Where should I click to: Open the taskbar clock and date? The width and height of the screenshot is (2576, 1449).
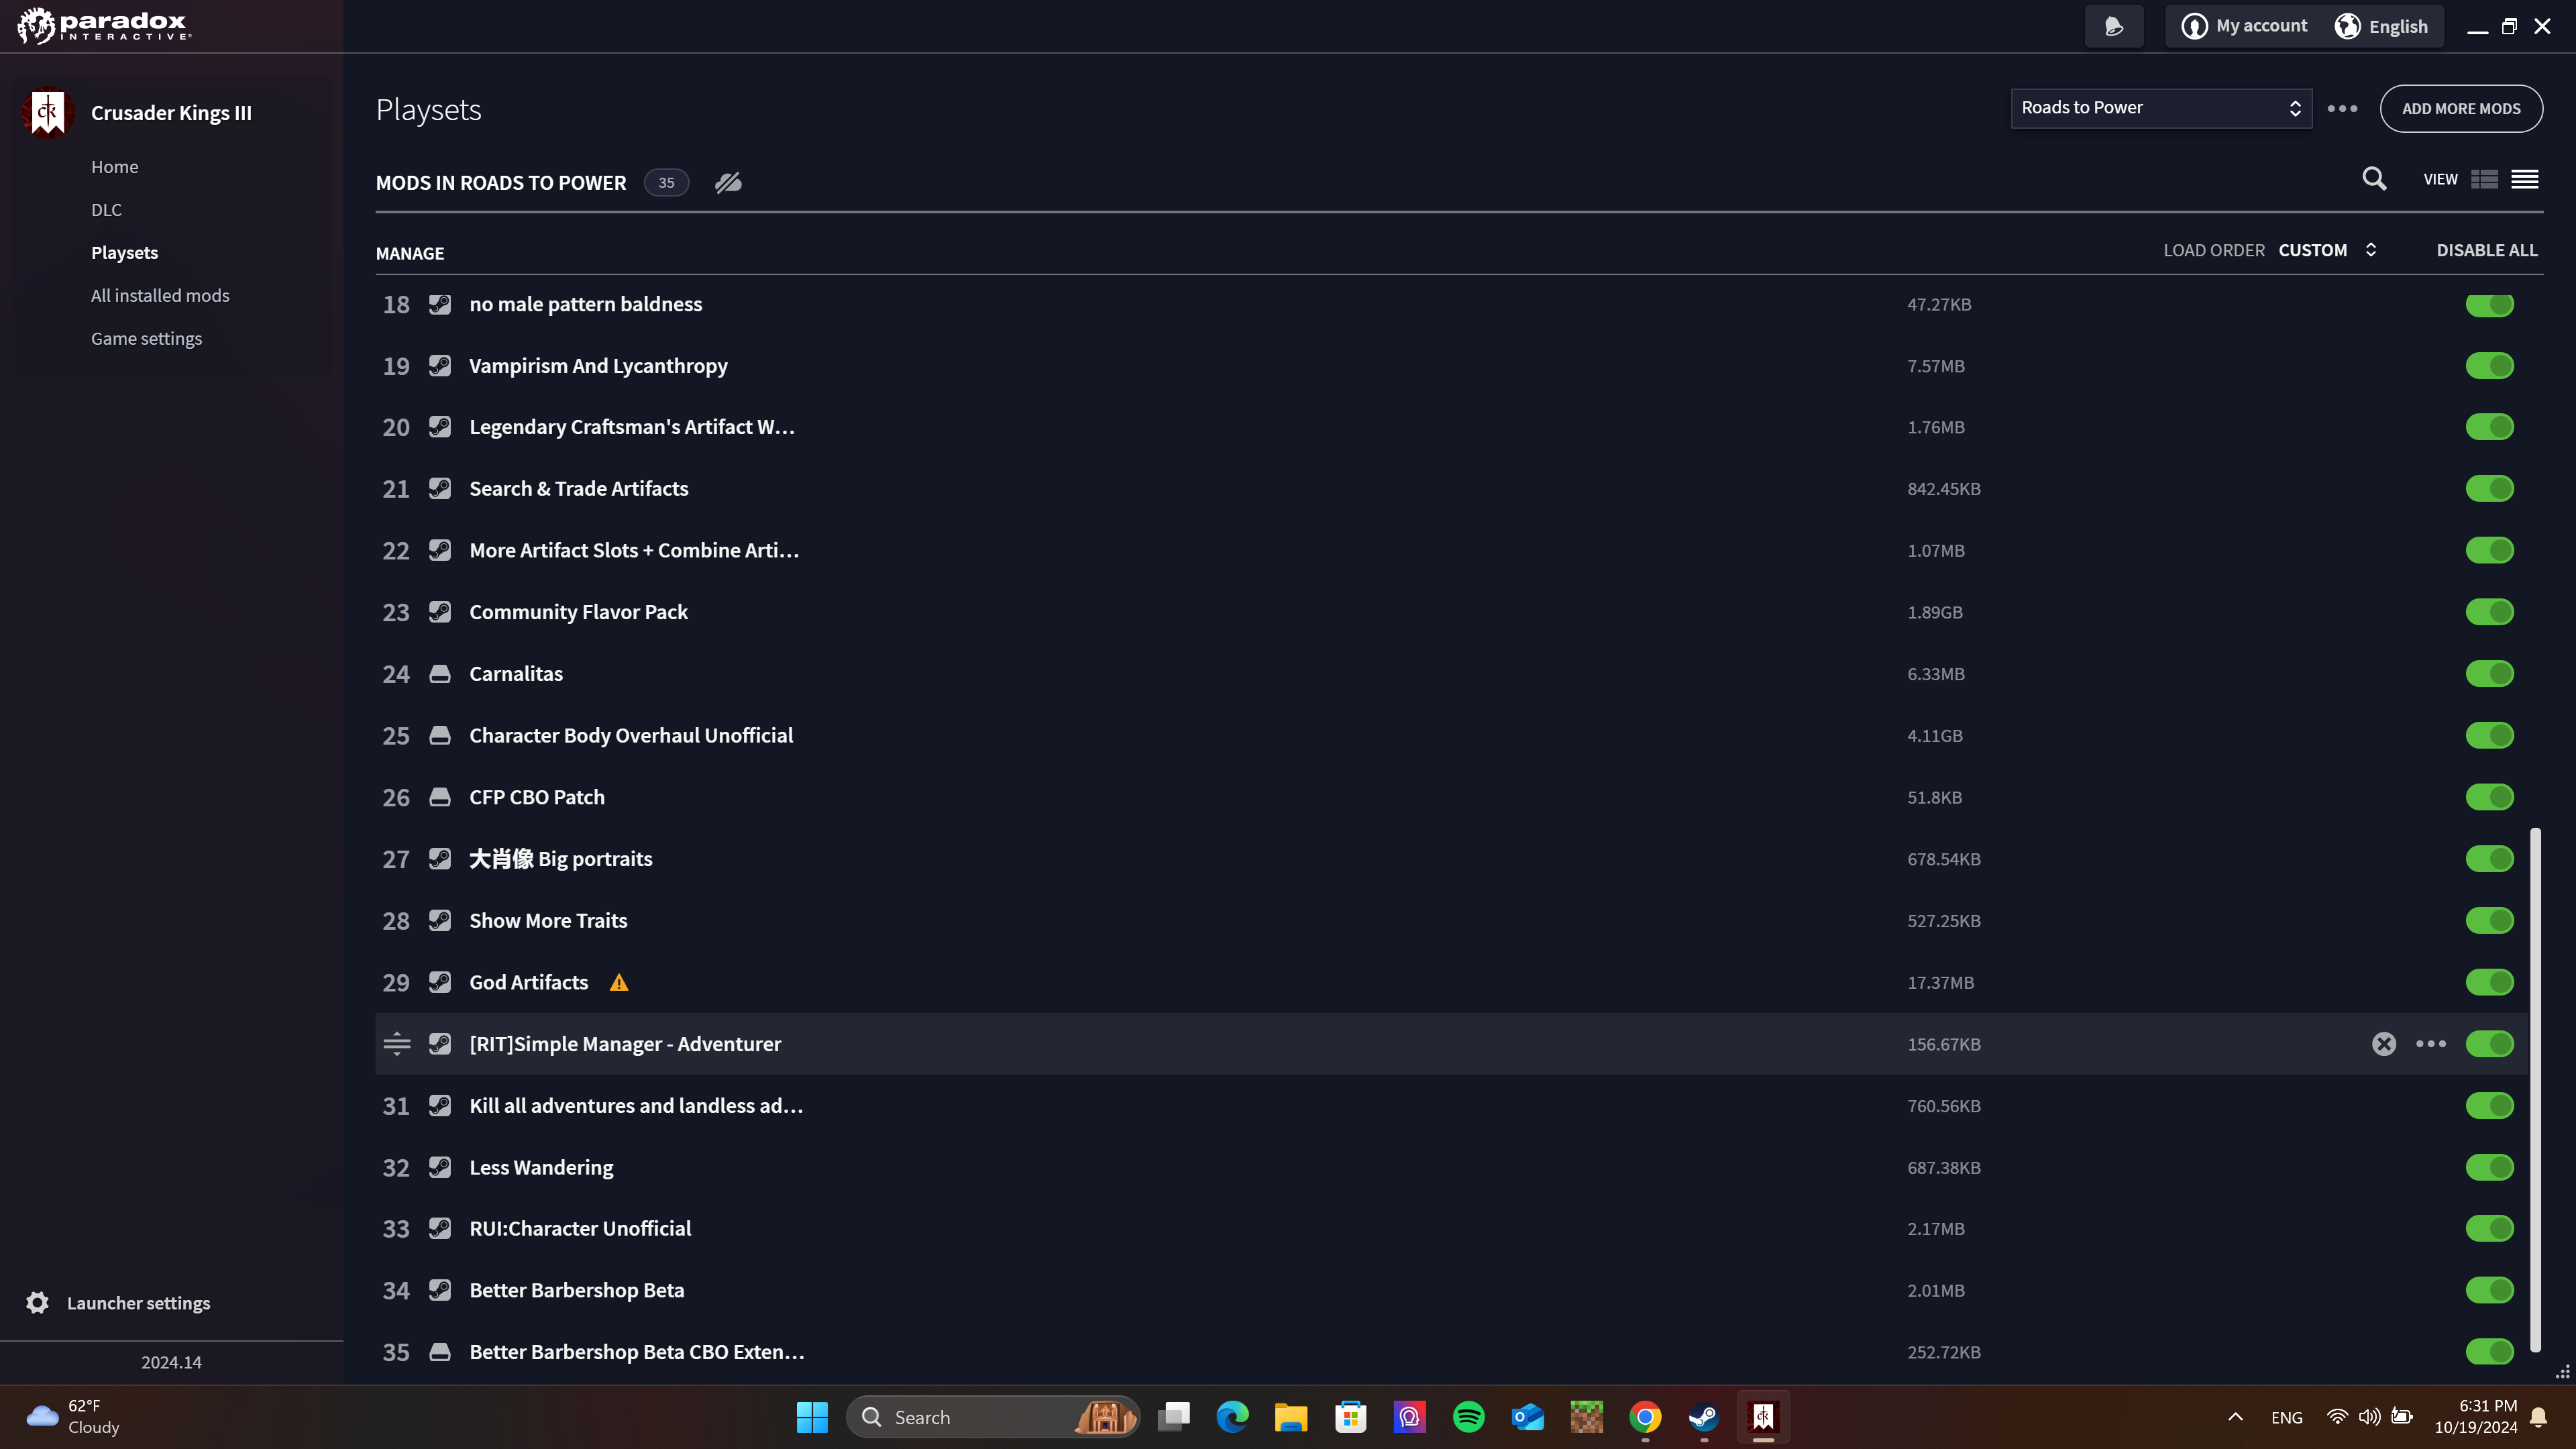(2475, 1417)
